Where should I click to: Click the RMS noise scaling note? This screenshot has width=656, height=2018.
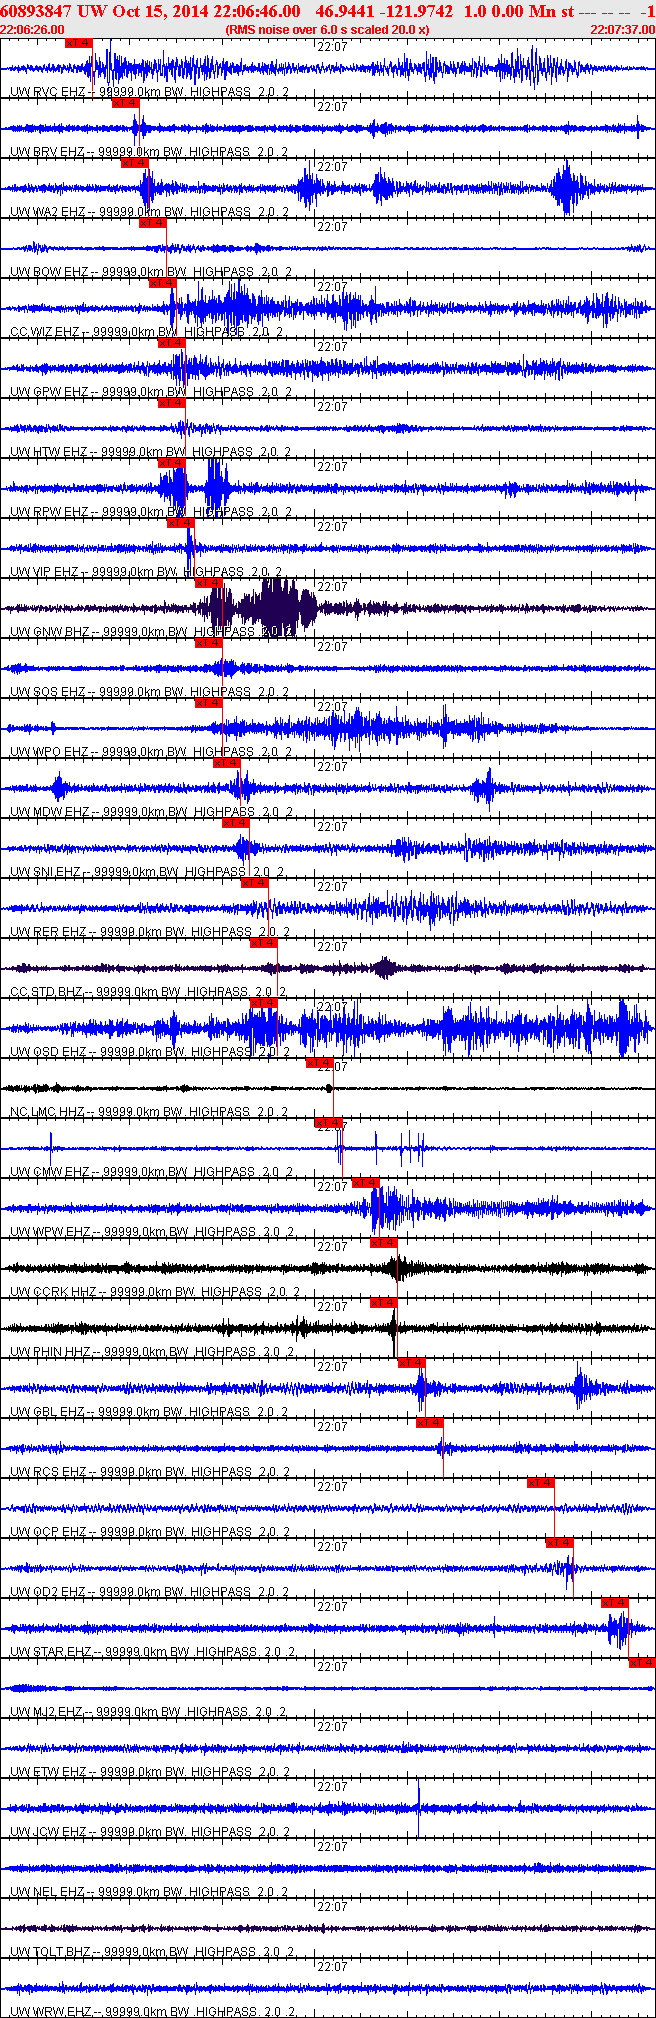point(328,30)
